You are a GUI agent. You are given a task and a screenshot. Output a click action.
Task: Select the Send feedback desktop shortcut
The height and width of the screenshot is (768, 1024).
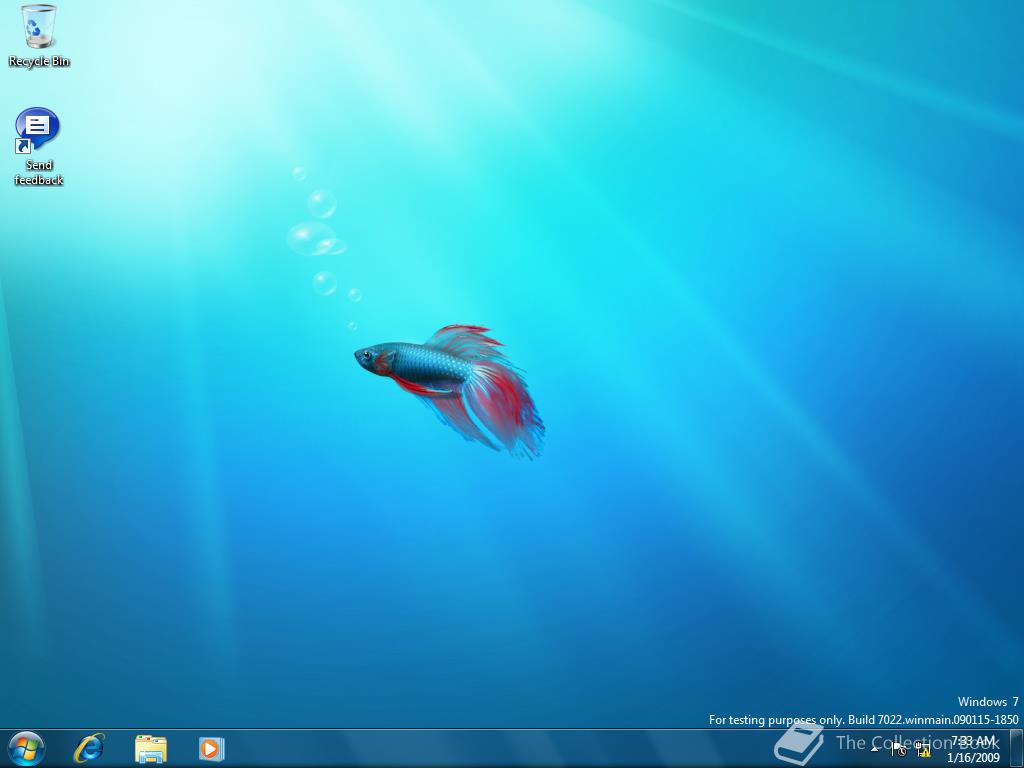pos(38,147)
